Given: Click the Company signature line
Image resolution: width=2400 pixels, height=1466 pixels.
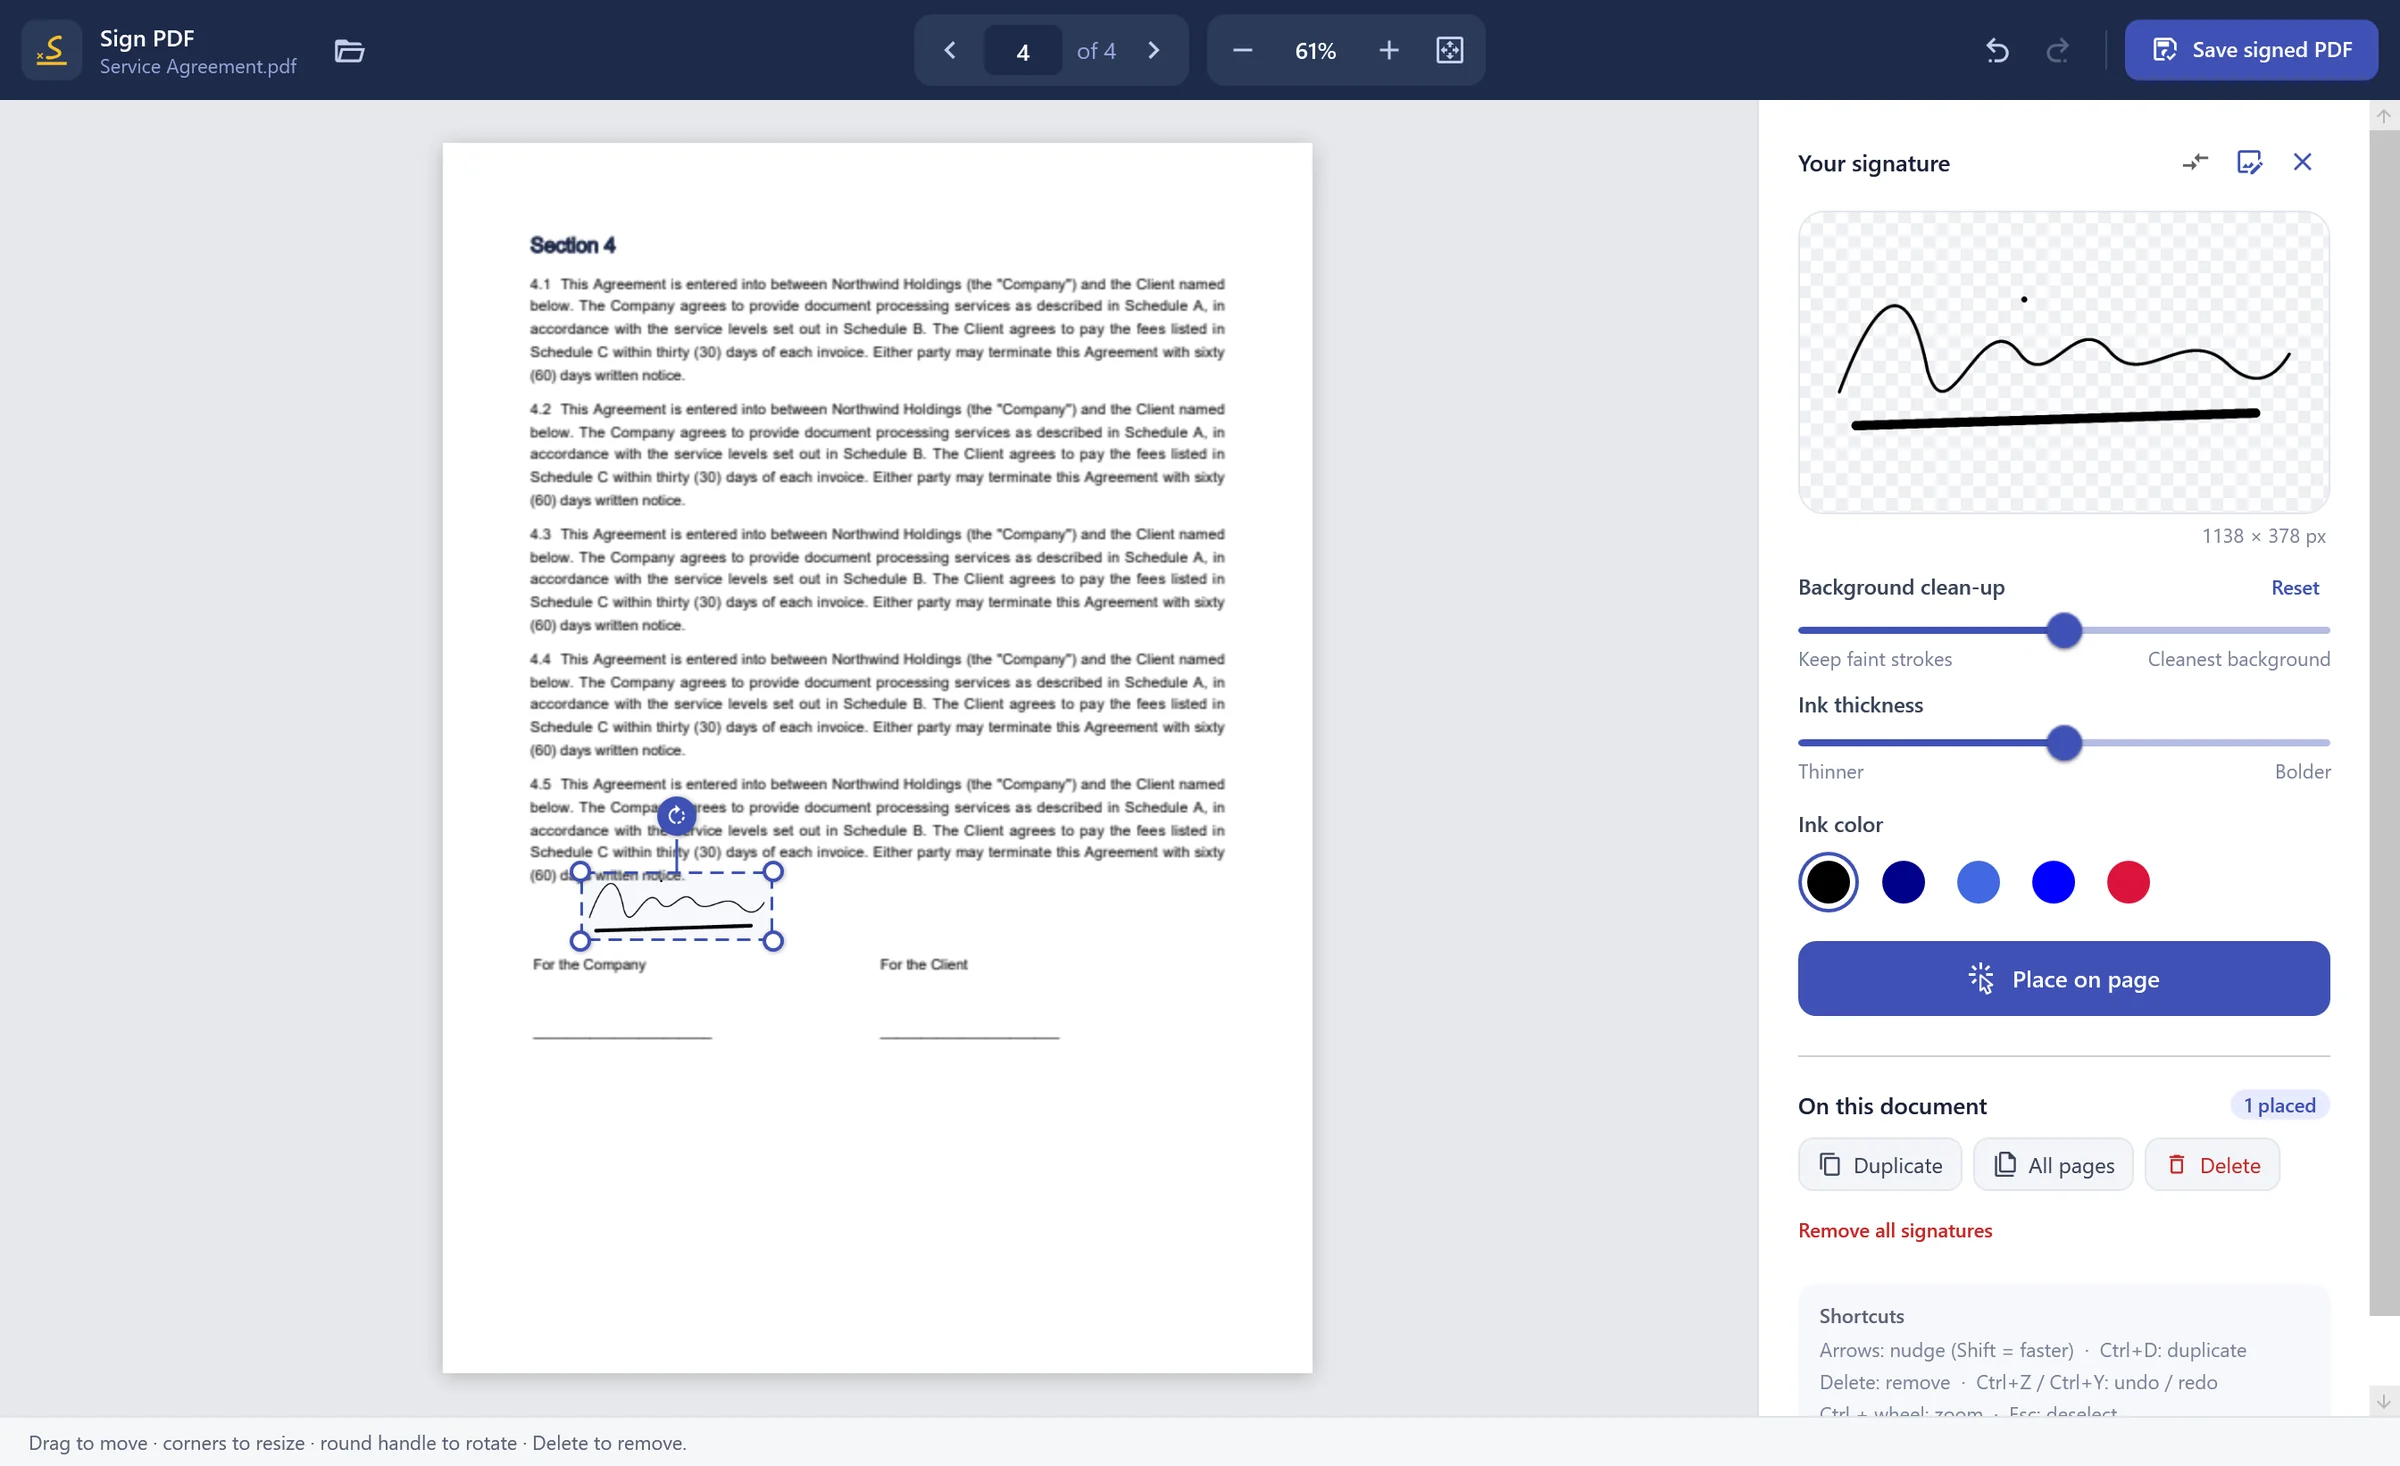Looking at the screenshot, I should click(622, 1038).
